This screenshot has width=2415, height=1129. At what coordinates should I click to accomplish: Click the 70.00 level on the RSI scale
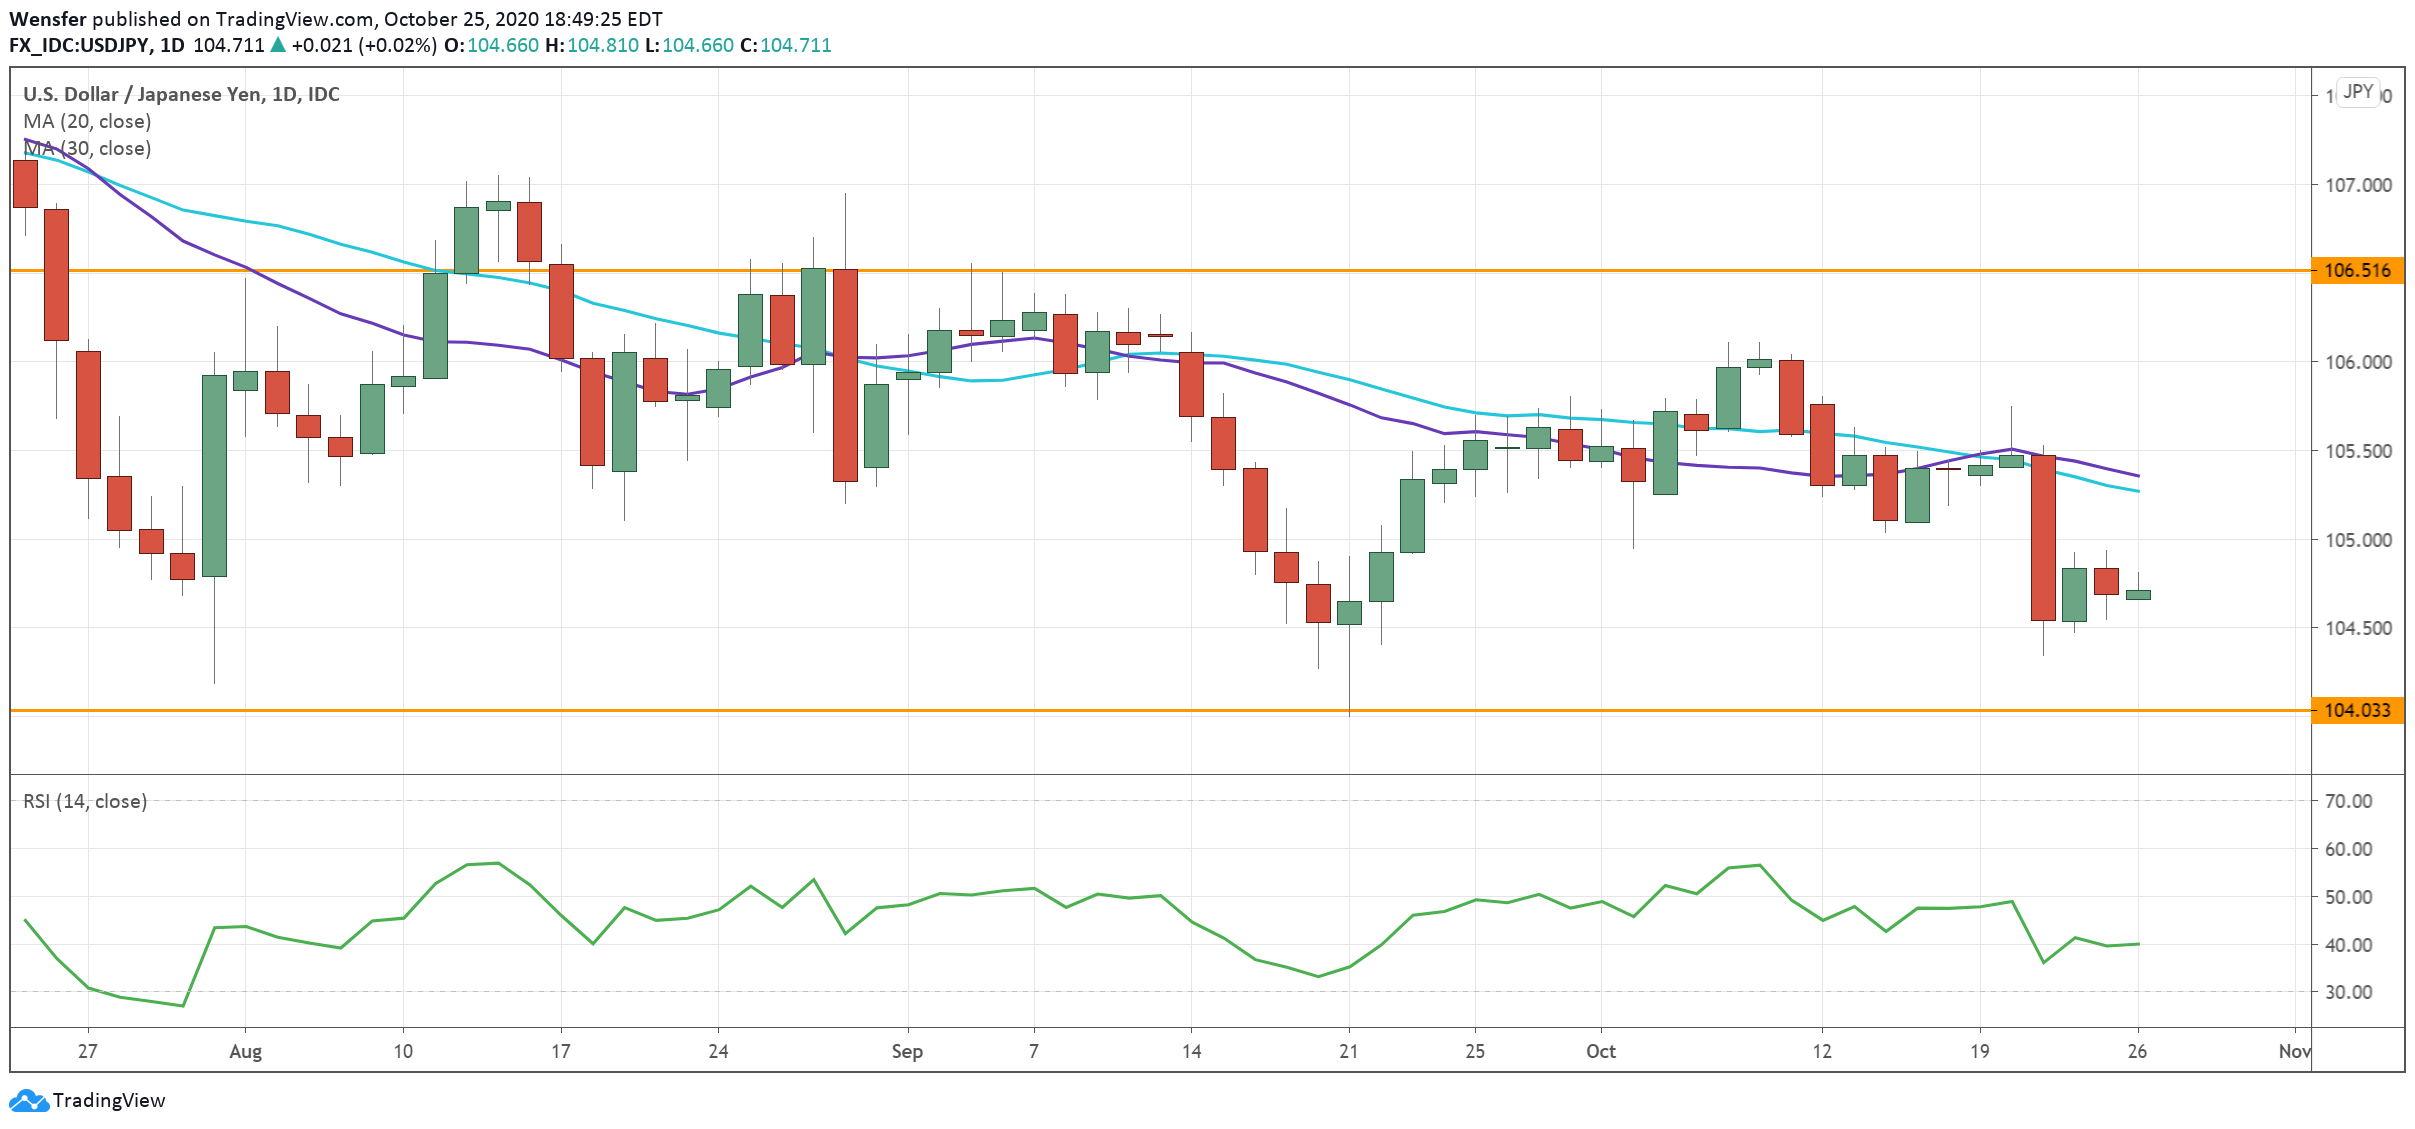coord(2348,801)
